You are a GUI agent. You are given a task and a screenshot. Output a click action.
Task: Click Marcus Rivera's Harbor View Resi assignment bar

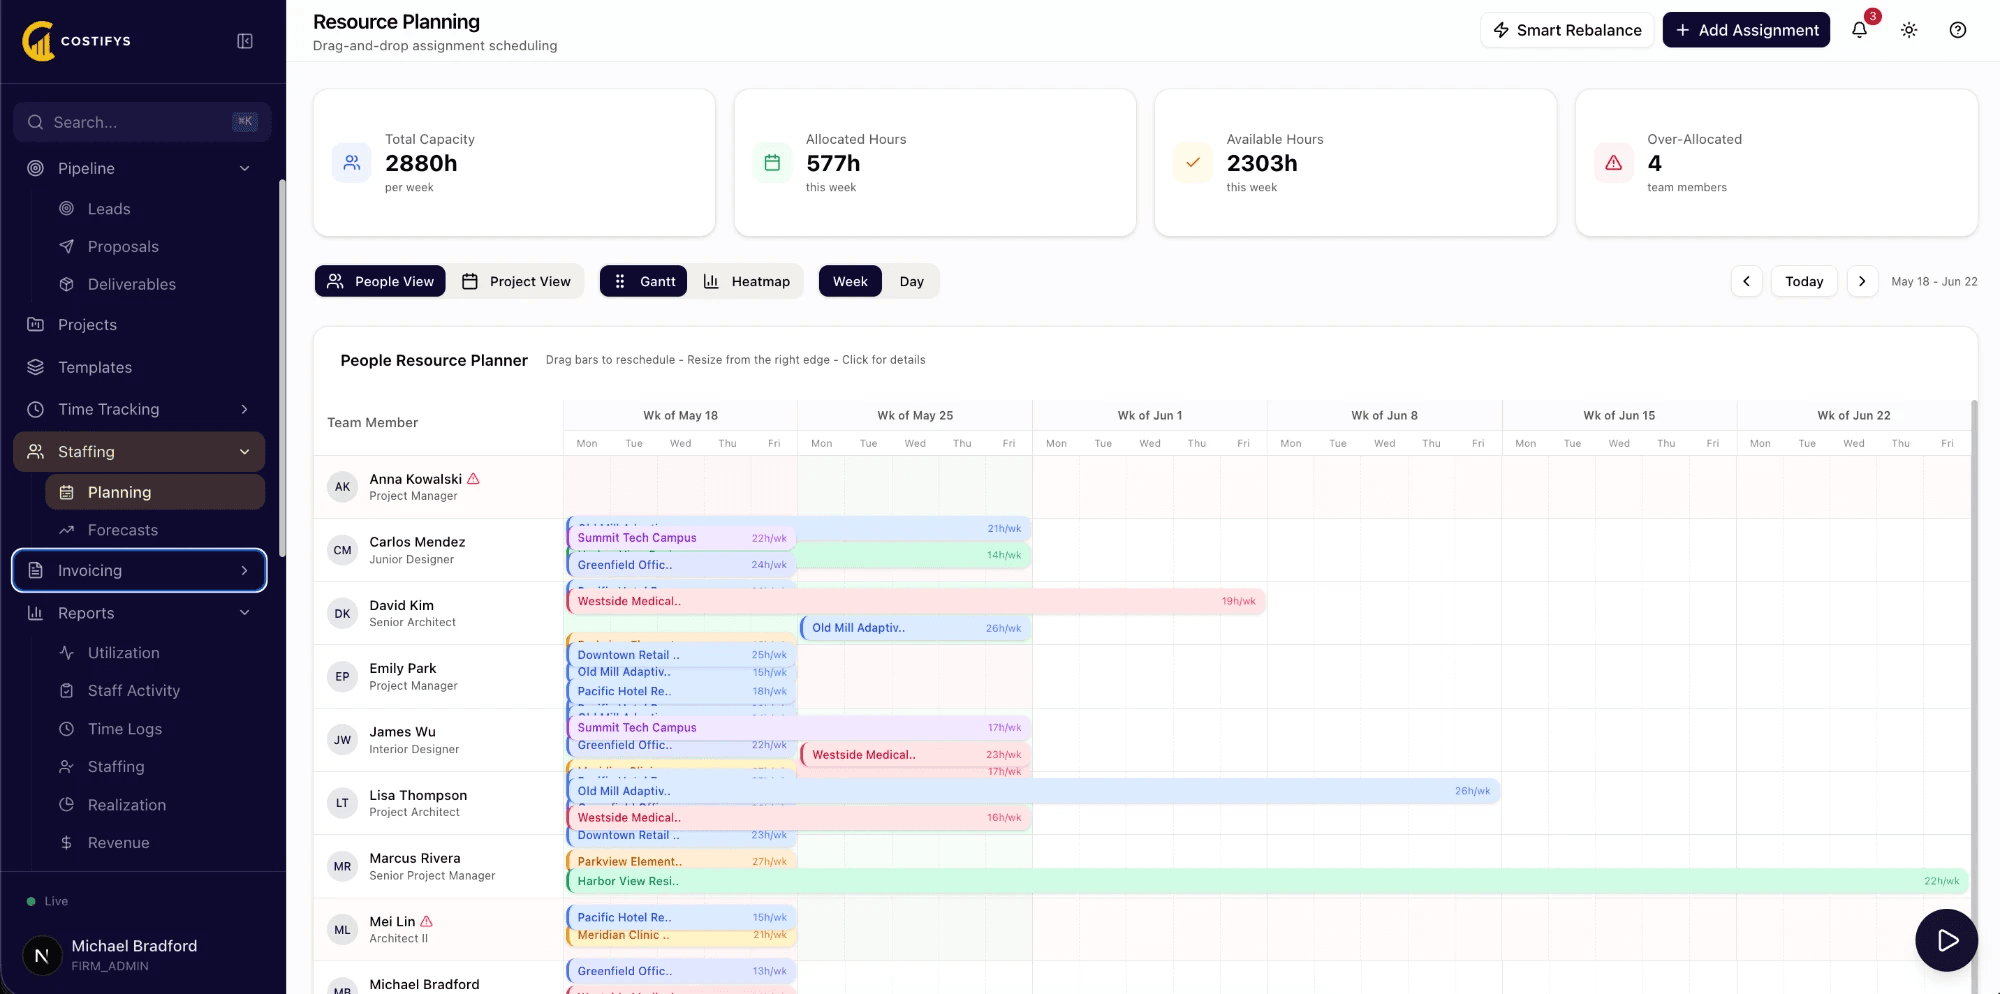(1267, 881)
